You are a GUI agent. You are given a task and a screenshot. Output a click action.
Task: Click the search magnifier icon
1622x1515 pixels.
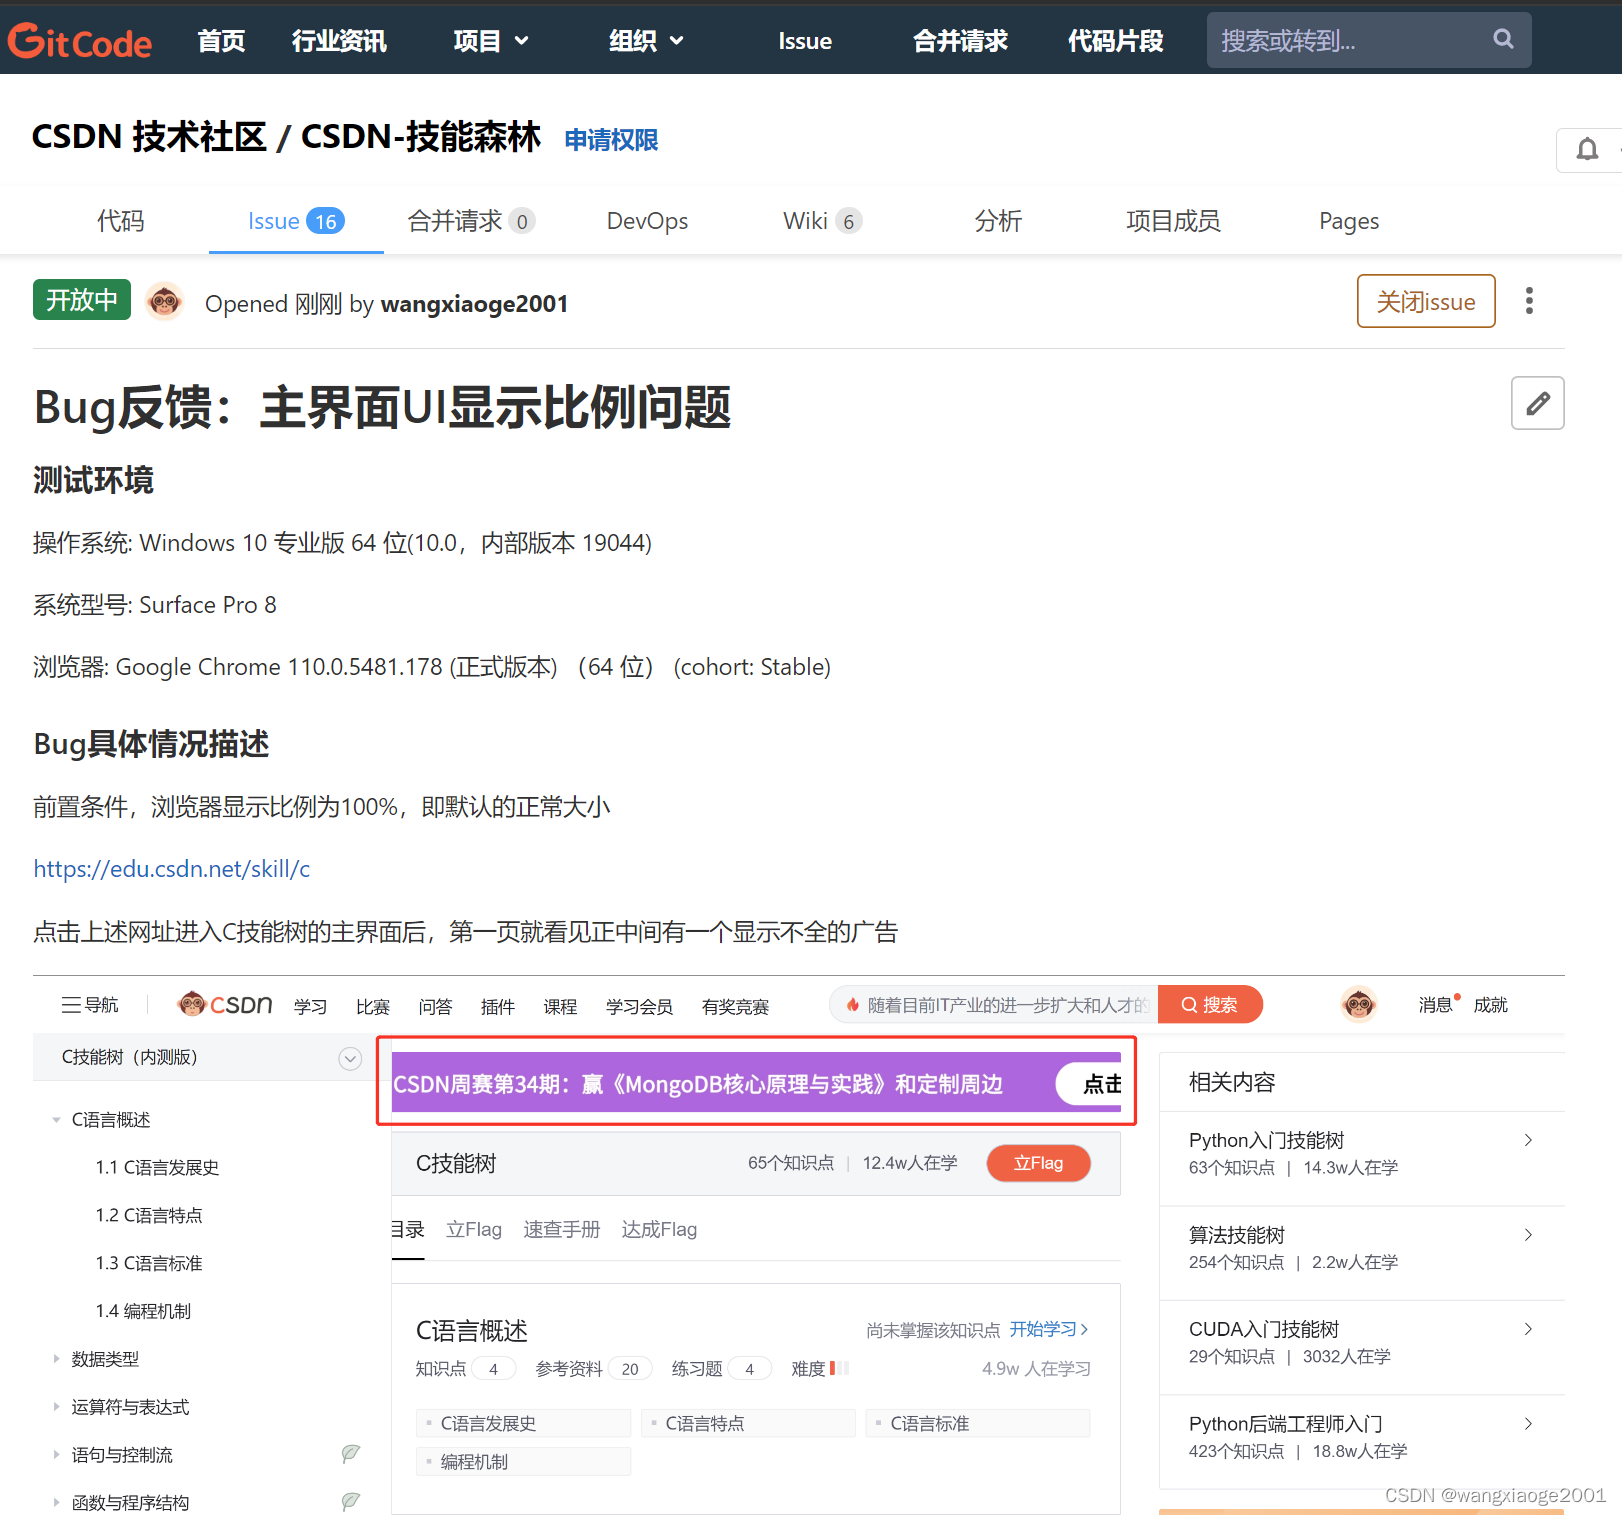(x=1503, y=39)
